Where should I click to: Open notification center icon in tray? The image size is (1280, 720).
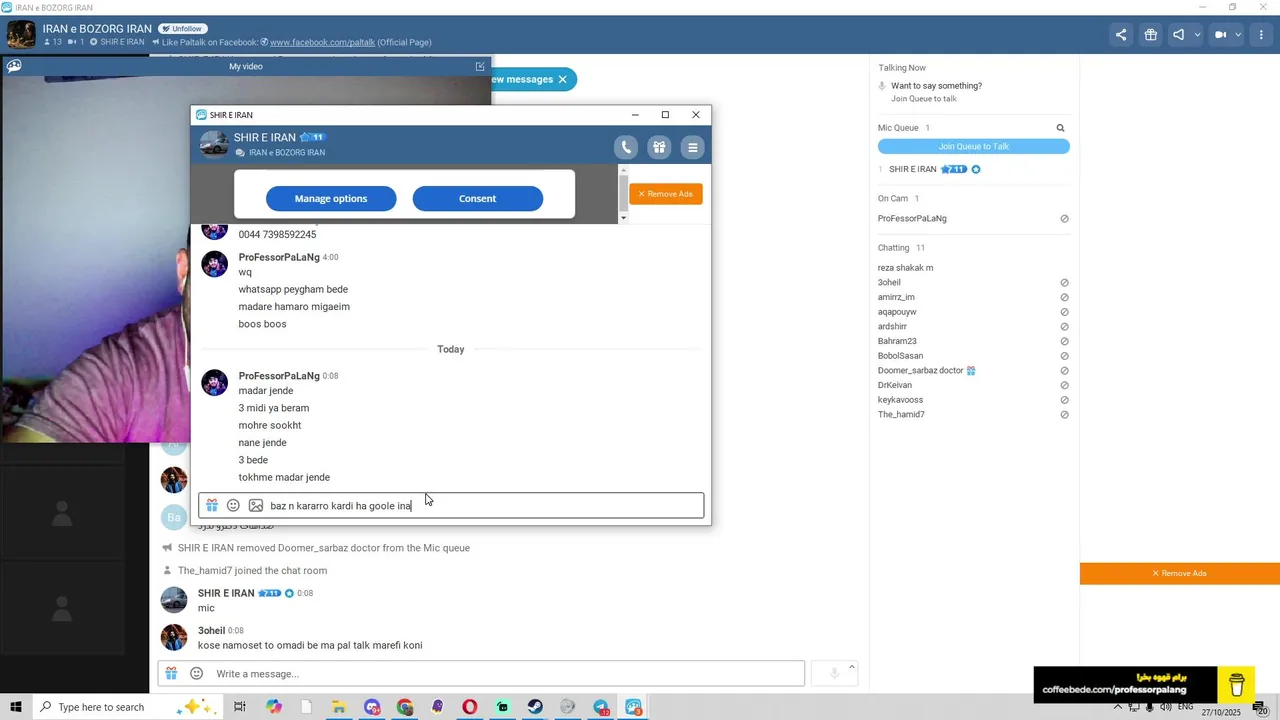1262,709
